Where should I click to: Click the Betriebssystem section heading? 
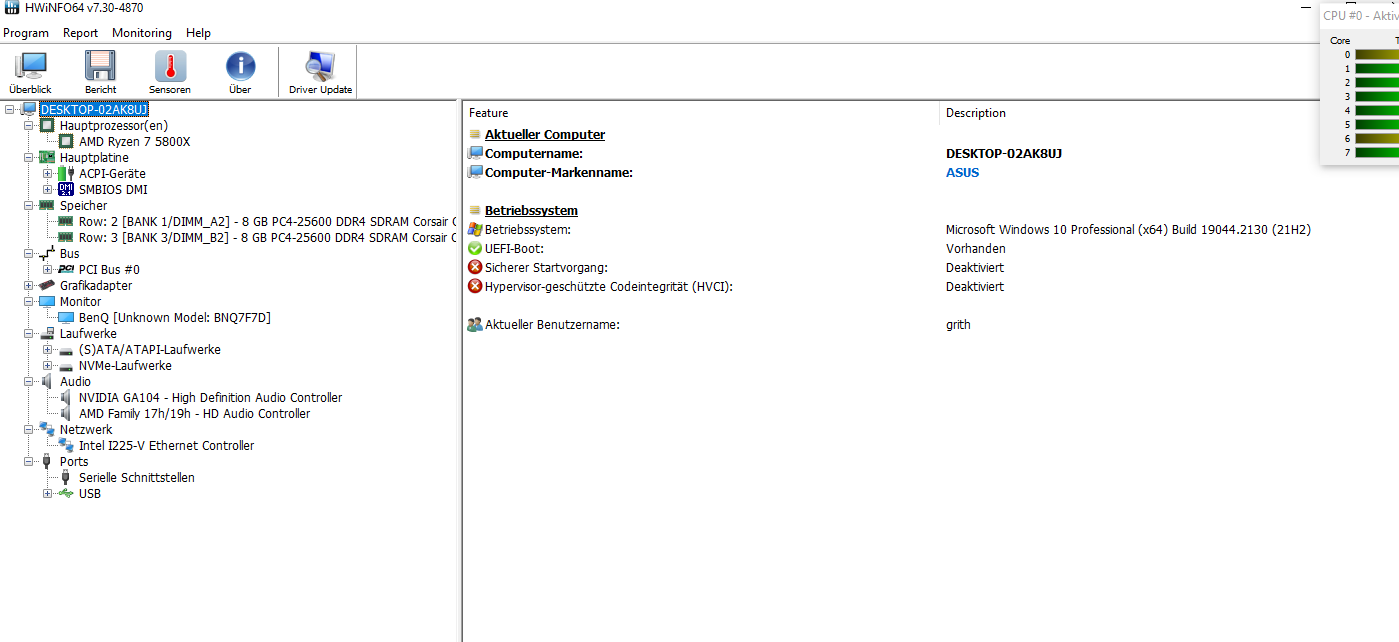pos(531,210)
